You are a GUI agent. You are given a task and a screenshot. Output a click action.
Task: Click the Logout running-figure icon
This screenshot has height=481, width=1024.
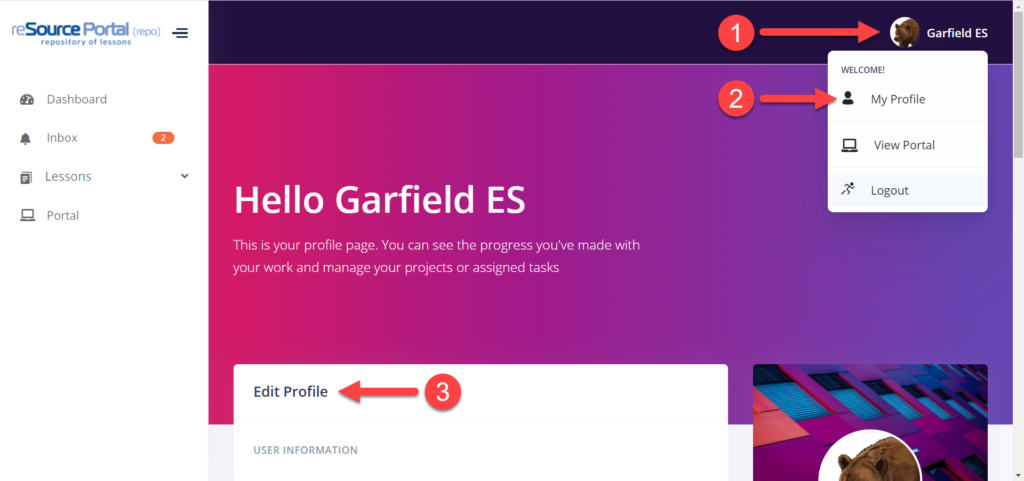point(848,189)
